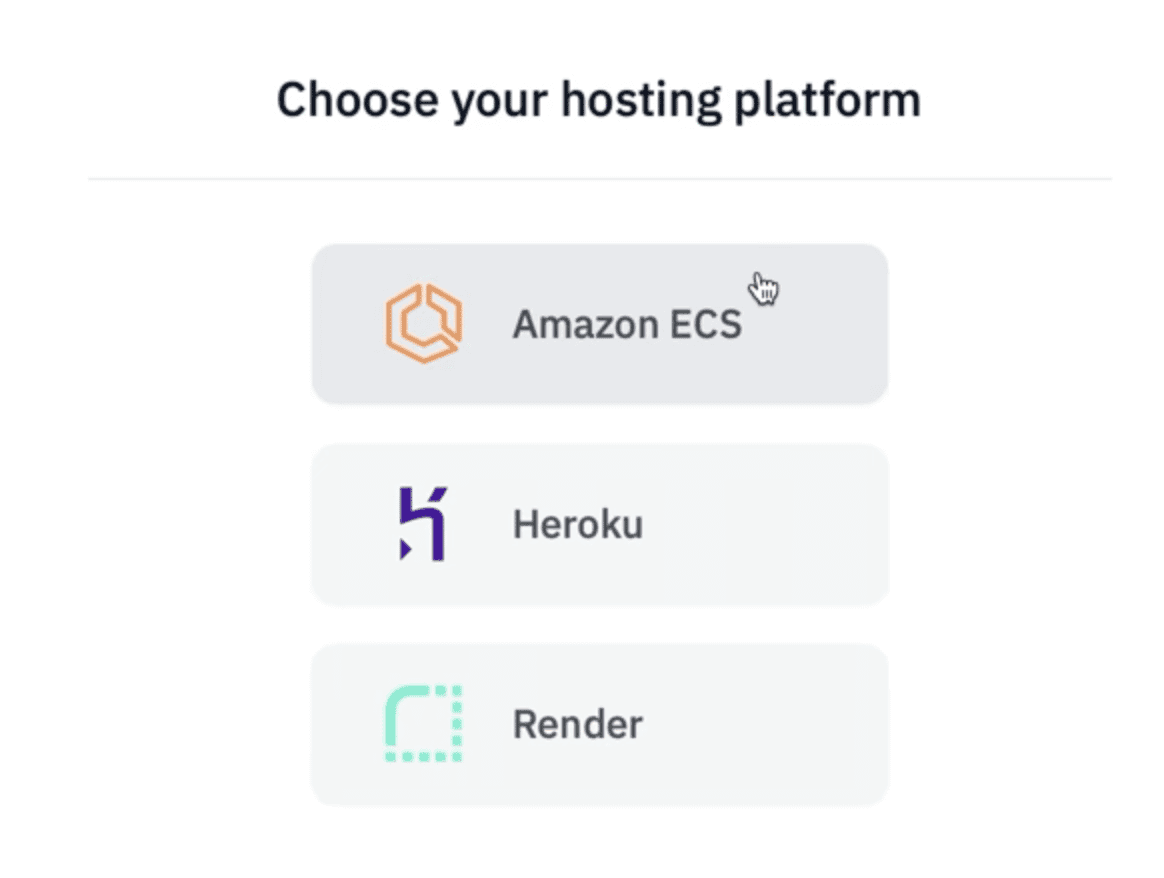Viewport: 1164px width, 878px height.
Task: Select the bottom-most platform card
Action: click(x=600, y=724)
